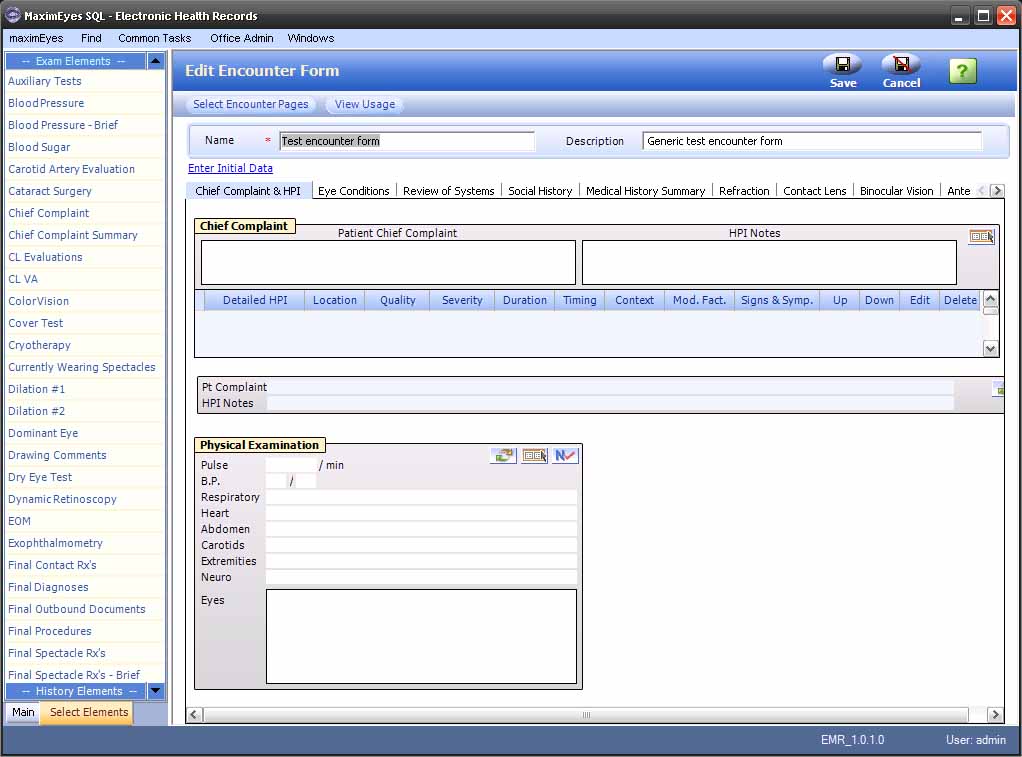This screenshot has height=757, width=1022.
Task: Click the Select Encounter Pages button
Action: coord(250,104)
